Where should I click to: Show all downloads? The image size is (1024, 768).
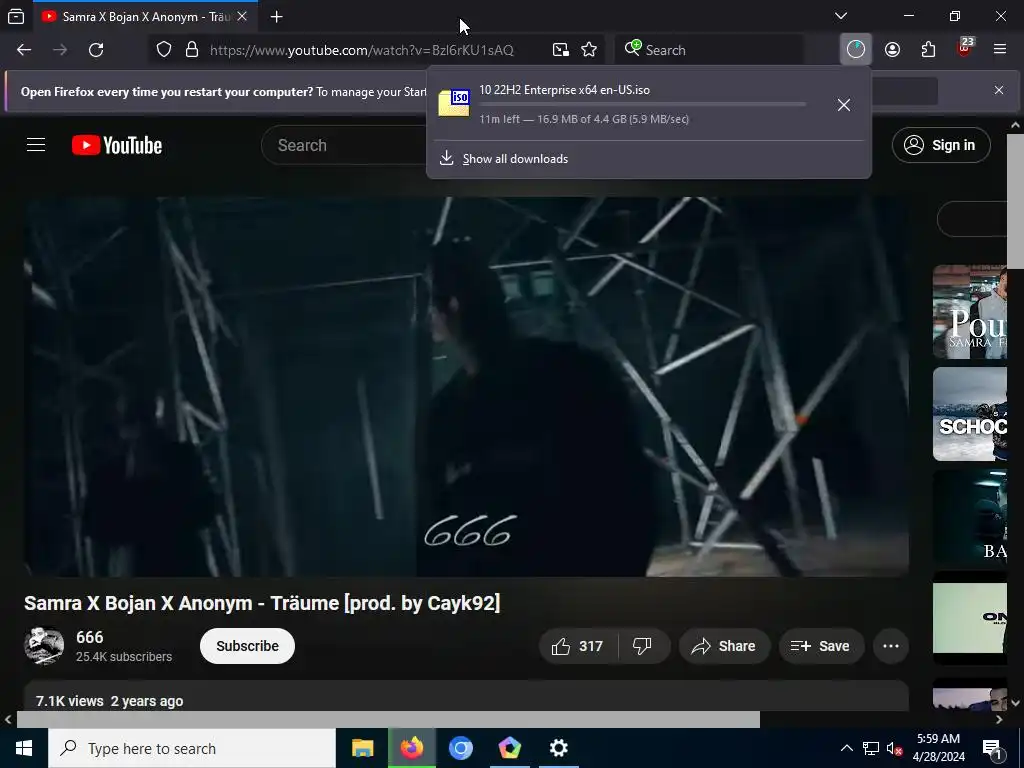[515, 159]
